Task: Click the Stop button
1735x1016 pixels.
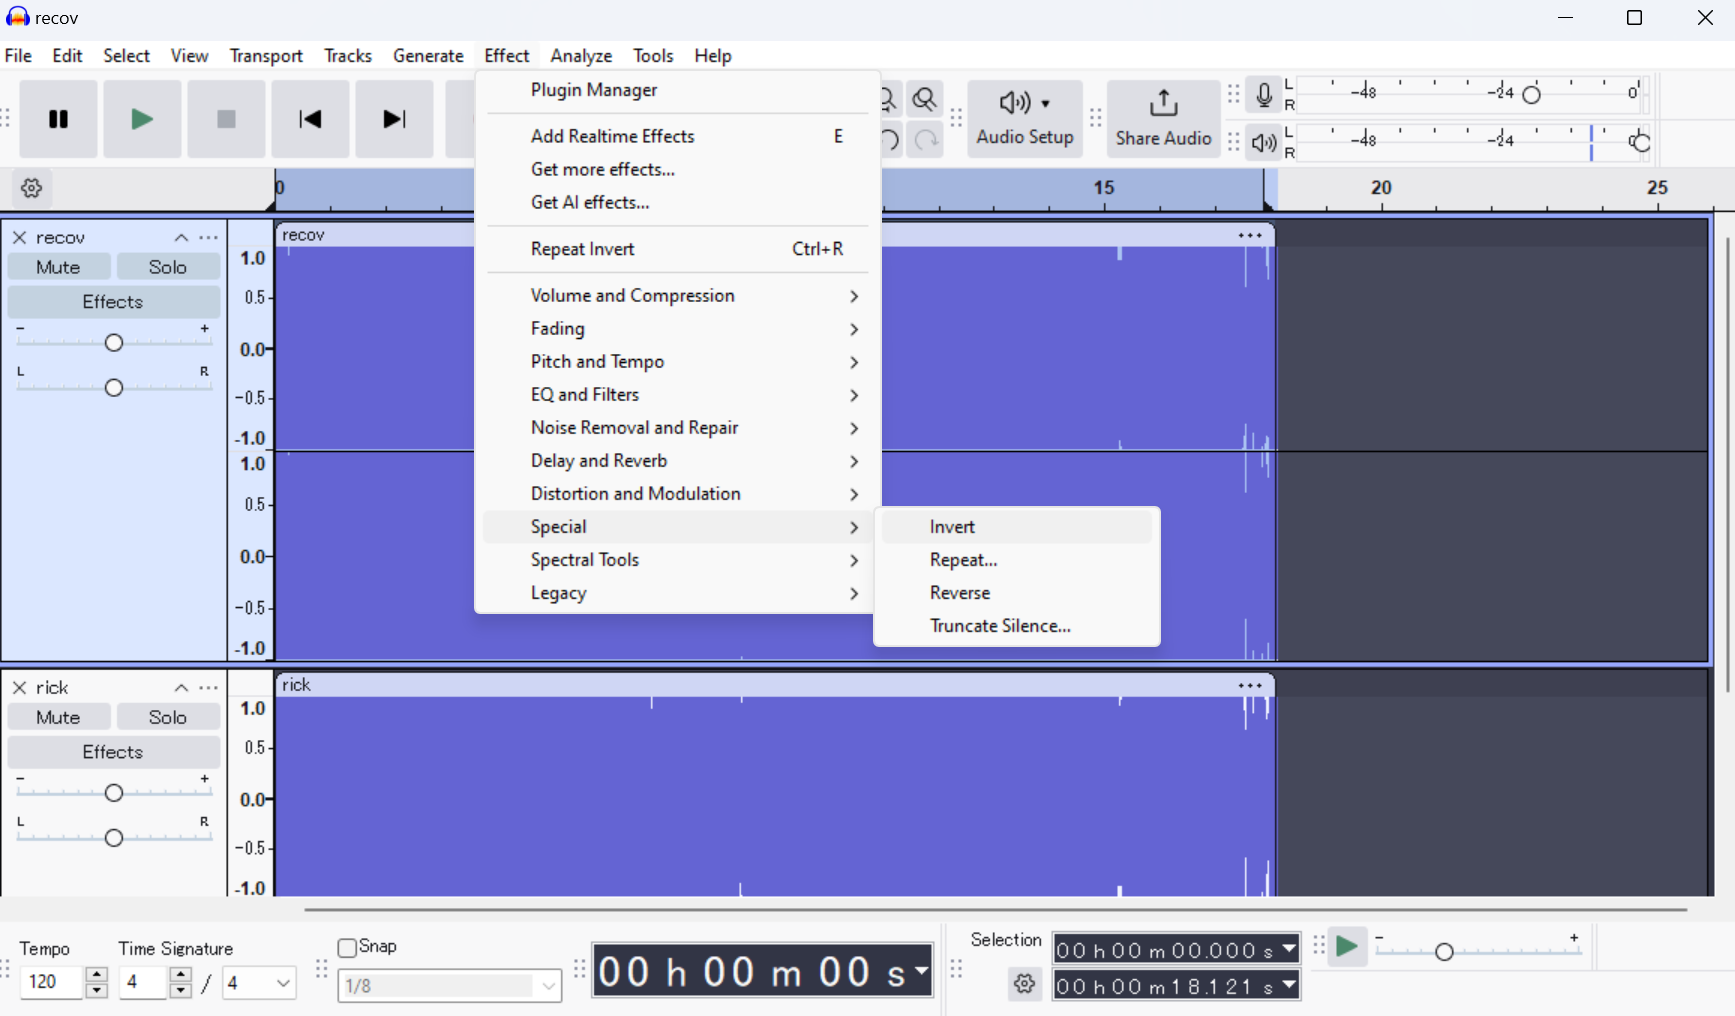Action: tap(226, 120)
